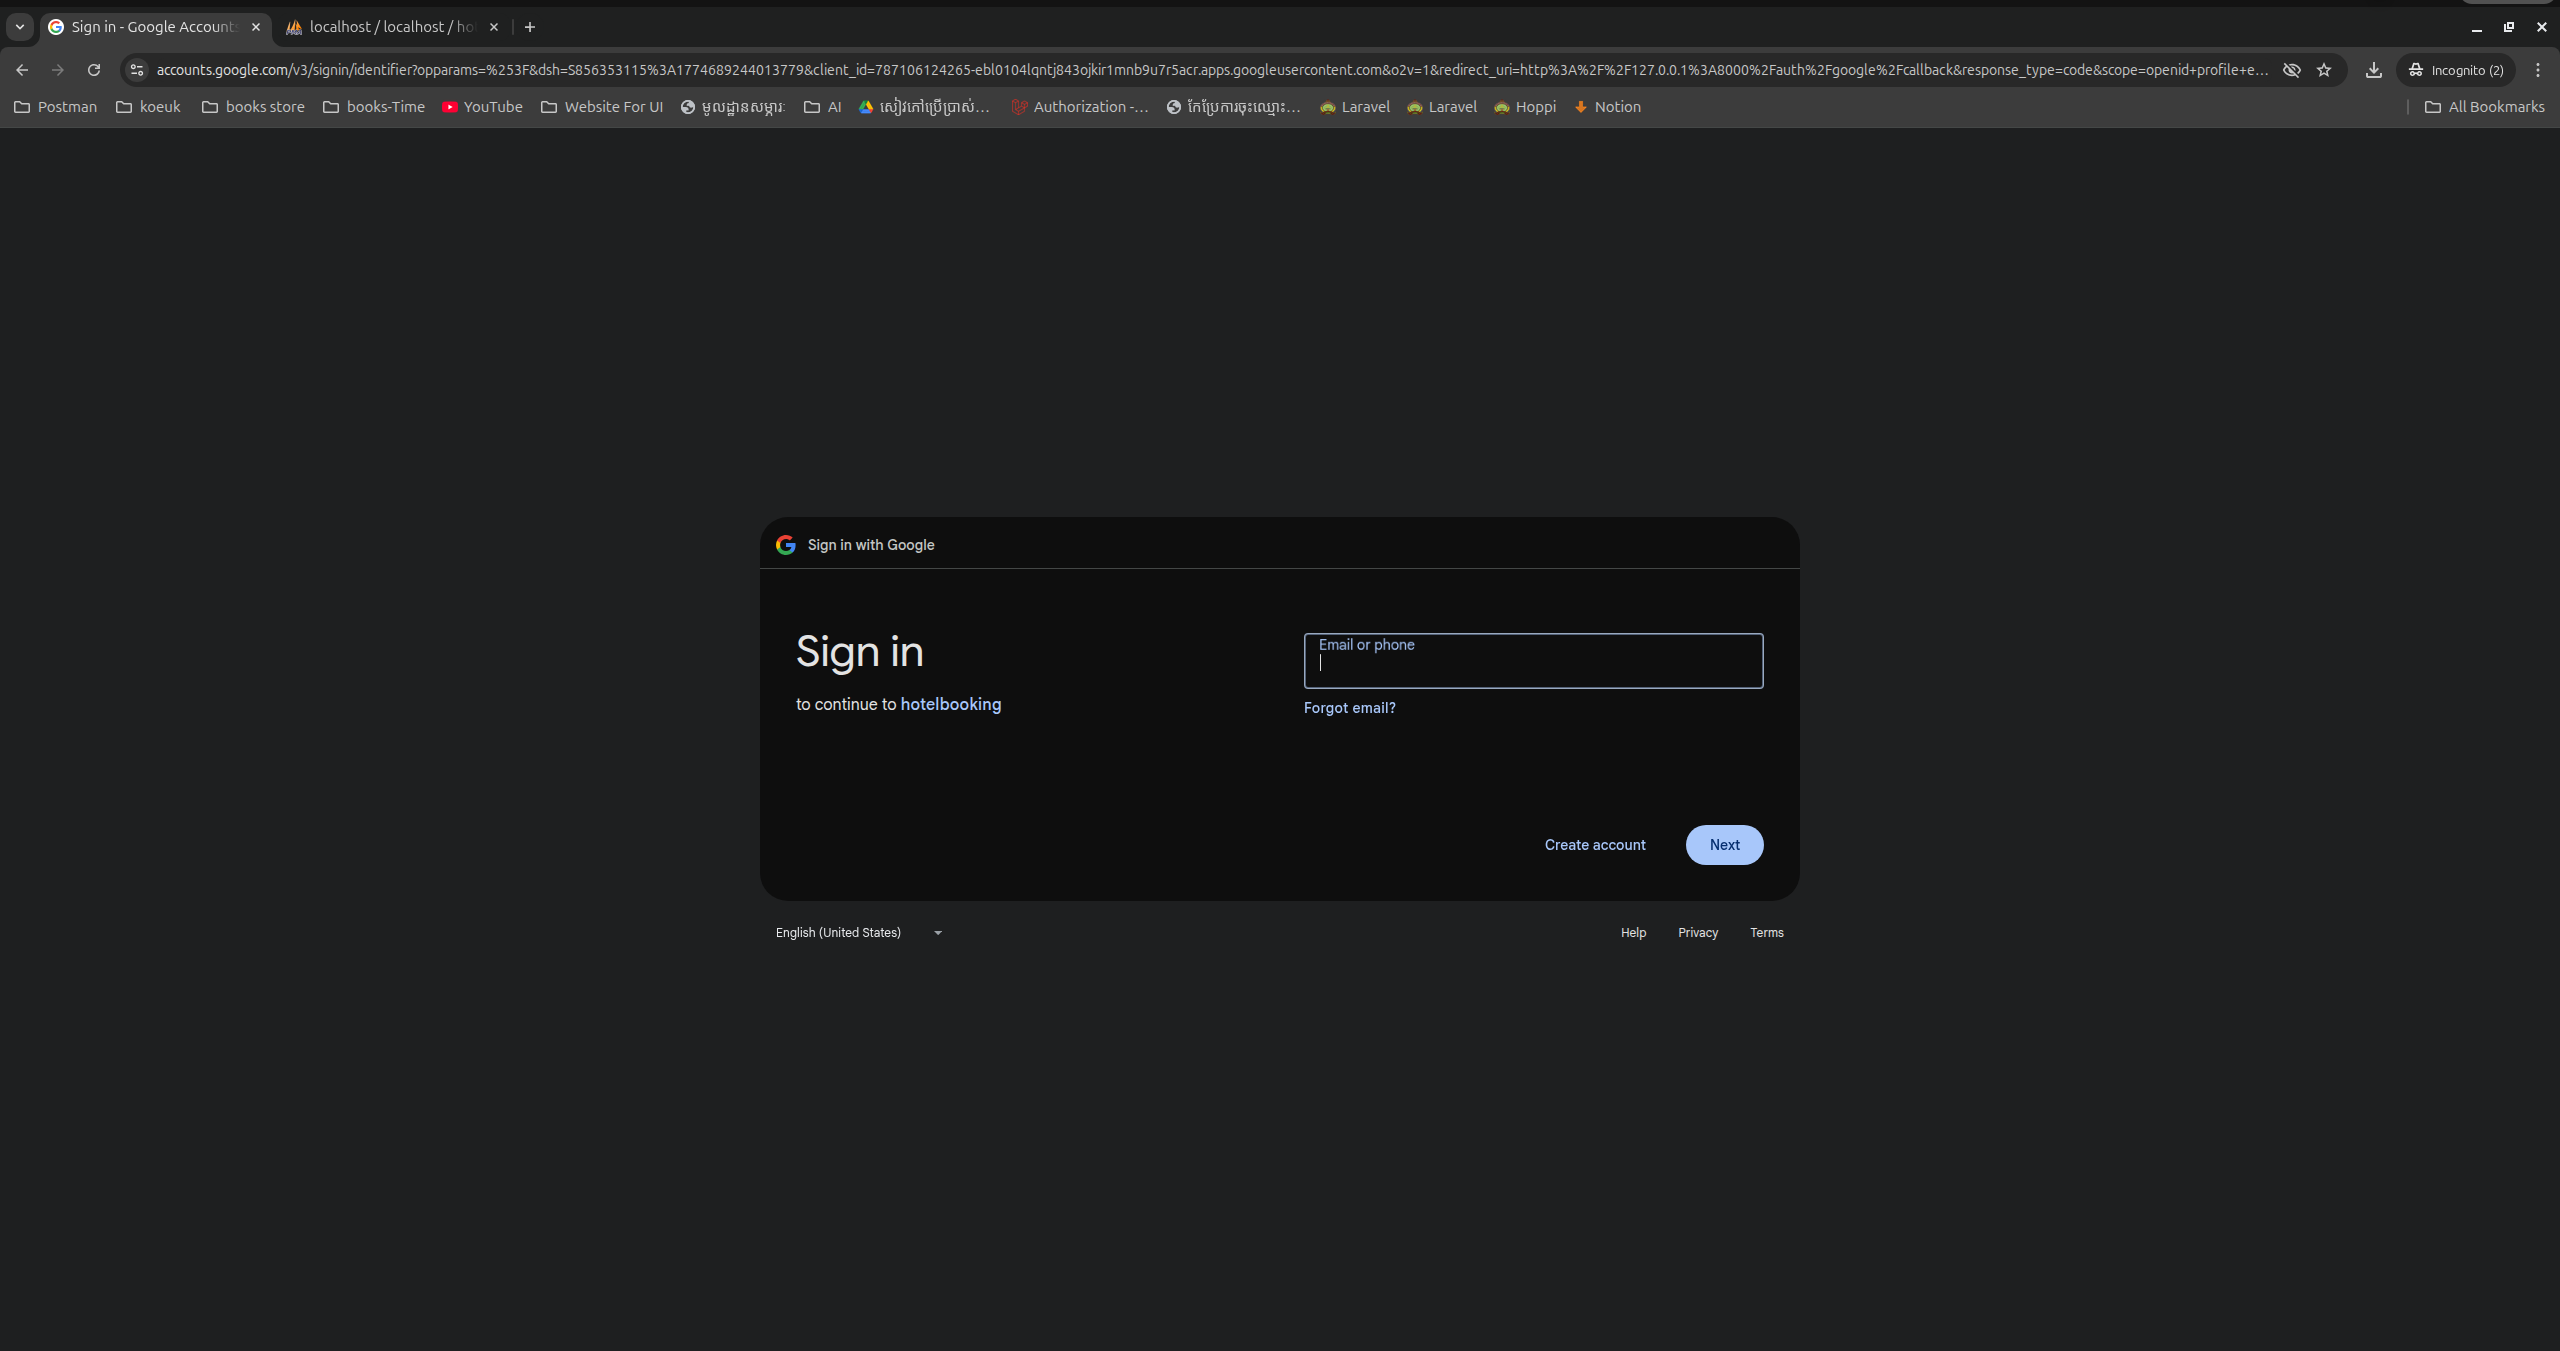
Task: Close the Sign in - Google Accounts tab
Action: click(x=256, y=27)
